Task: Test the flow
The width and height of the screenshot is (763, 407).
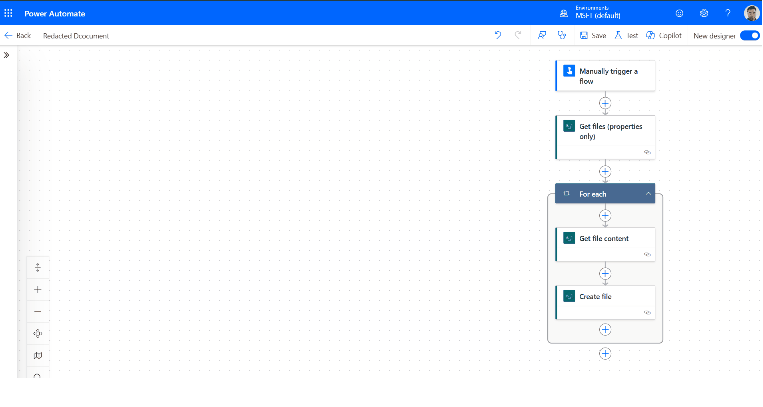Action: (626, 36)
